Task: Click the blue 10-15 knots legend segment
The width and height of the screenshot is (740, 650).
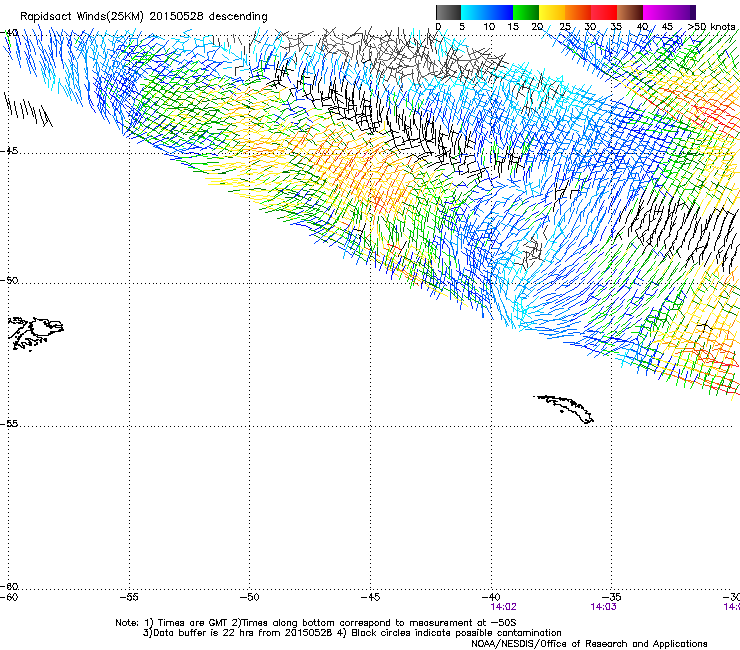Action: click(500, 12)
